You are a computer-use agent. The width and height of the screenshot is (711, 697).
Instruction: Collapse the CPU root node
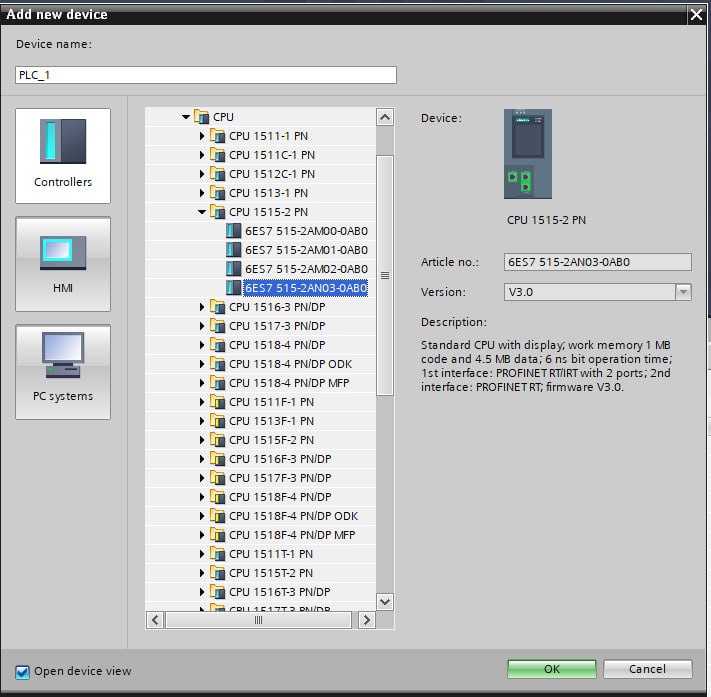(x=185, y=117)
